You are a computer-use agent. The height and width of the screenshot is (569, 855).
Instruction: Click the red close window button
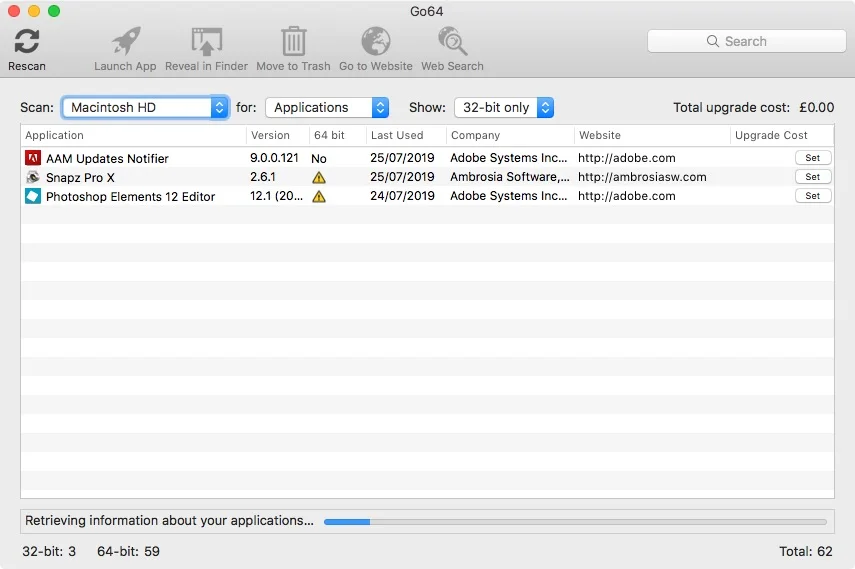(x=14, y=11)
